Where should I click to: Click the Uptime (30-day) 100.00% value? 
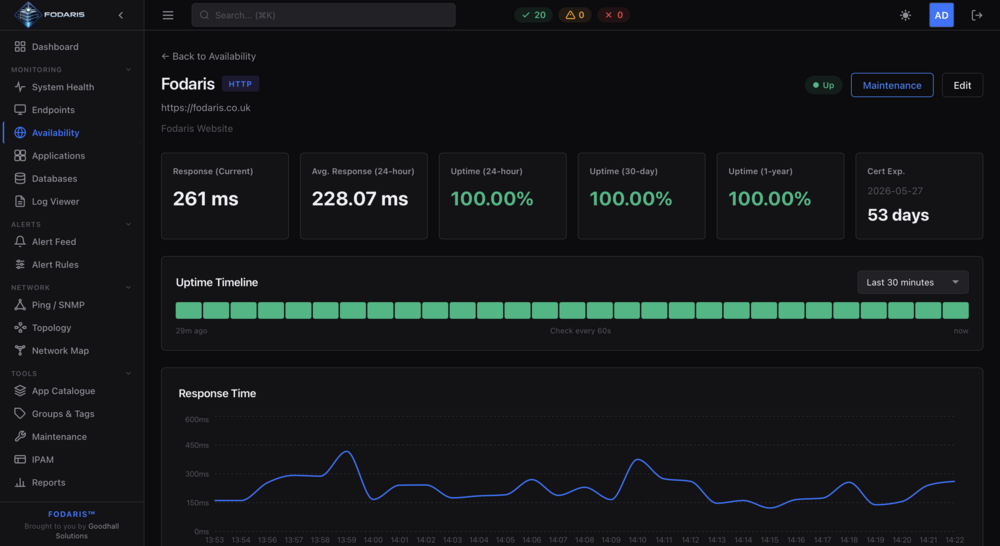pyautogui.click(x=630, y=199)
